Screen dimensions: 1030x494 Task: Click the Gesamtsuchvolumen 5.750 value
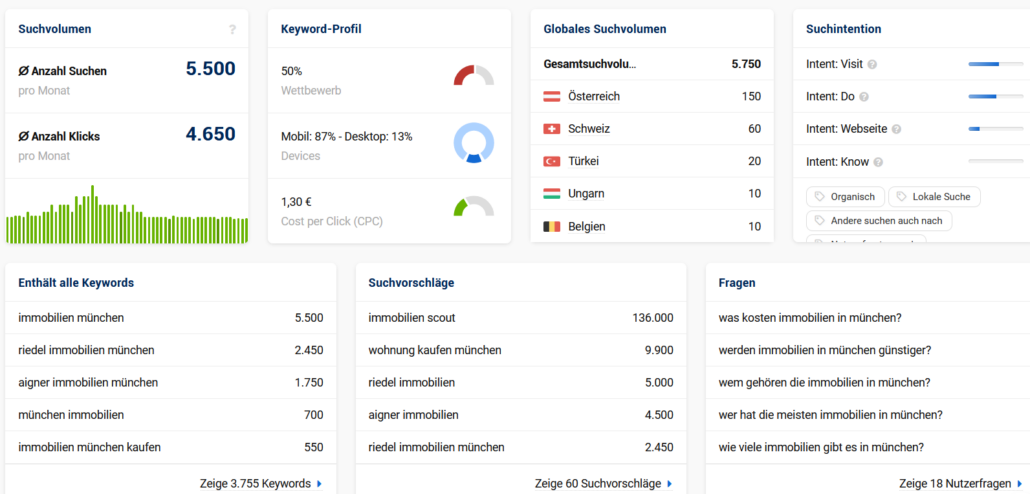(x=746, y=64)
